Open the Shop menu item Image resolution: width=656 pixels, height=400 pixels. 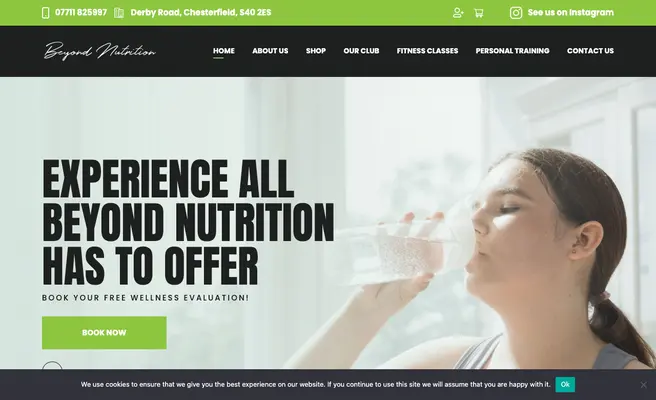[x=316, y=51]
